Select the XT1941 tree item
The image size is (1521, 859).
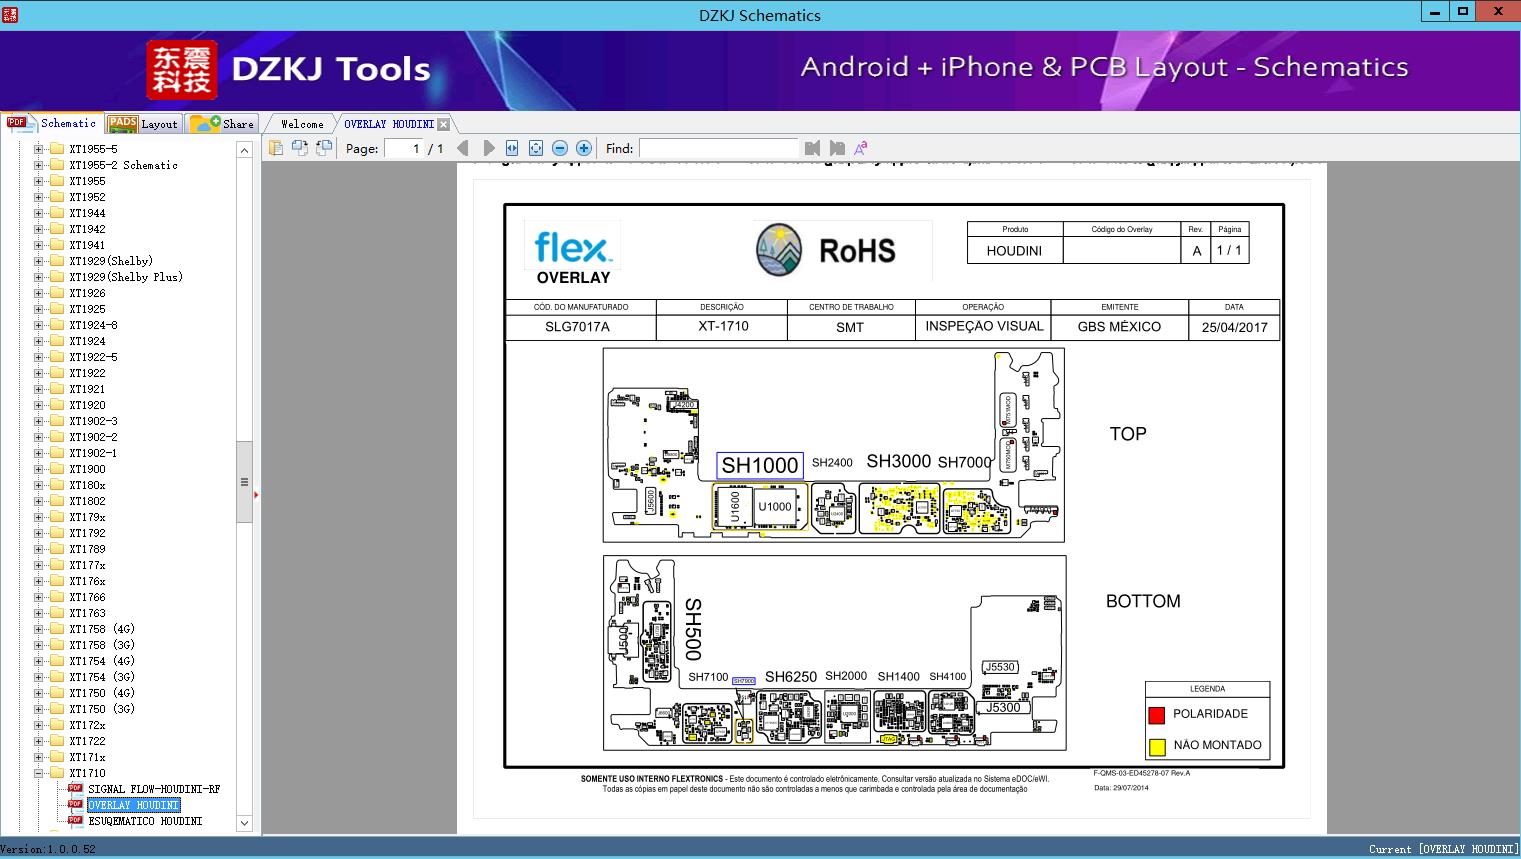pos(87,245)
